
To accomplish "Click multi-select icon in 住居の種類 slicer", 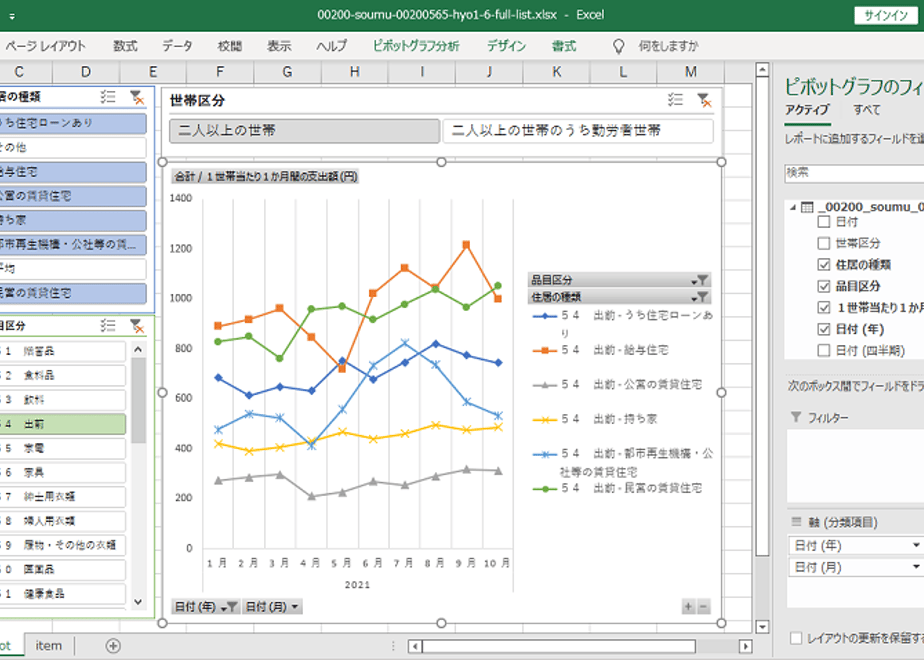I will 108,97.
